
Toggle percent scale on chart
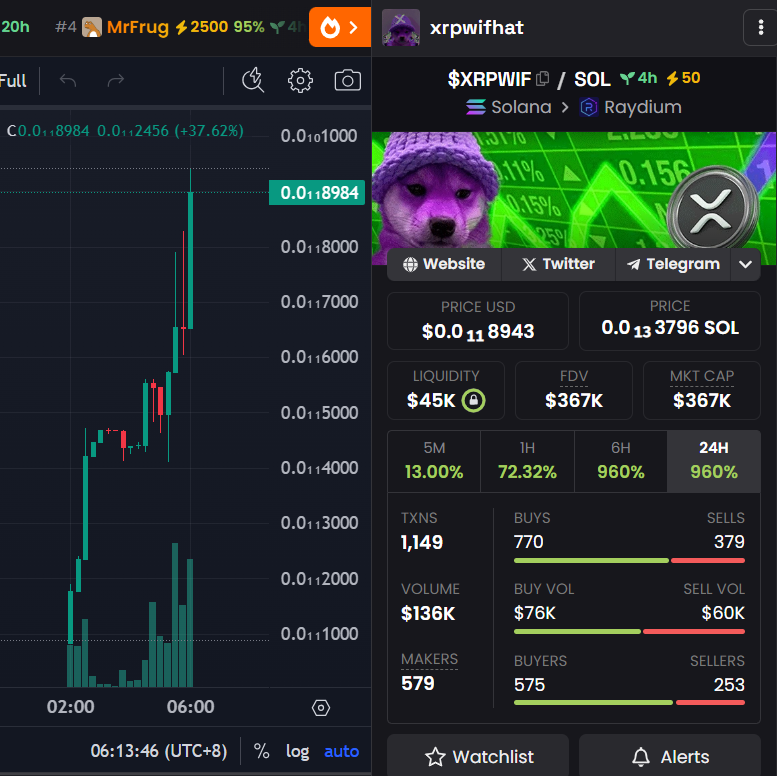tap(262, 751)
